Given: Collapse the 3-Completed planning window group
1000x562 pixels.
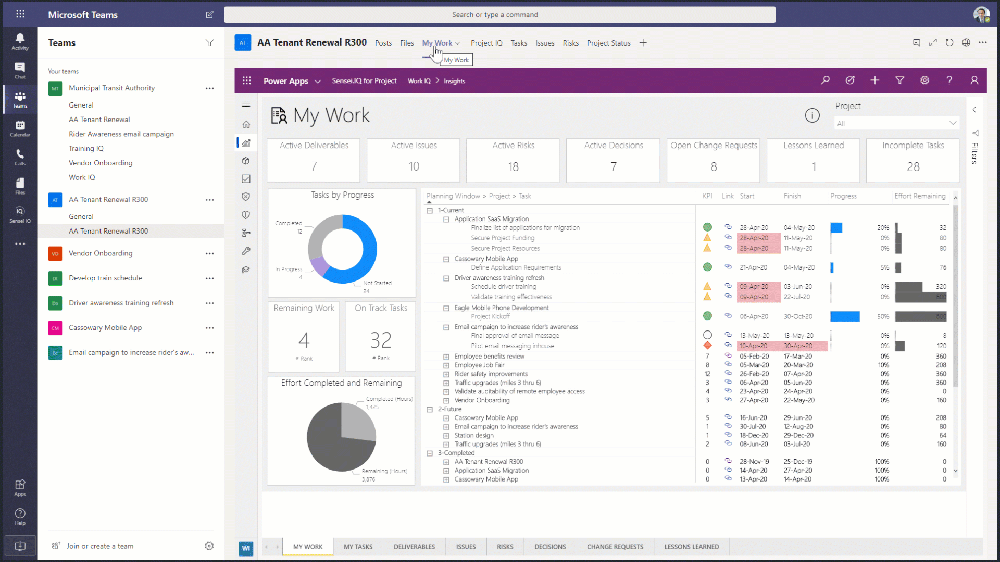Looking at the screenshot, I should (x=430, y=453).
